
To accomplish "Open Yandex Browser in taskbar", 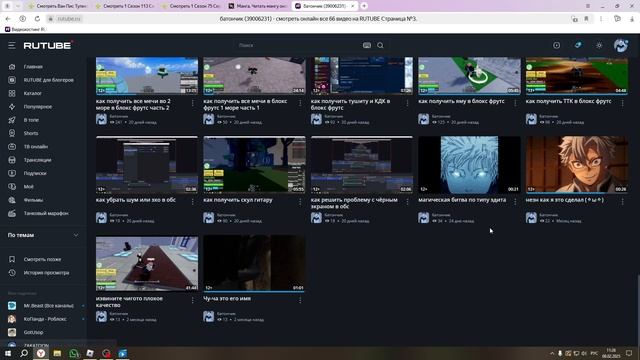I will [x=40, y=353].
